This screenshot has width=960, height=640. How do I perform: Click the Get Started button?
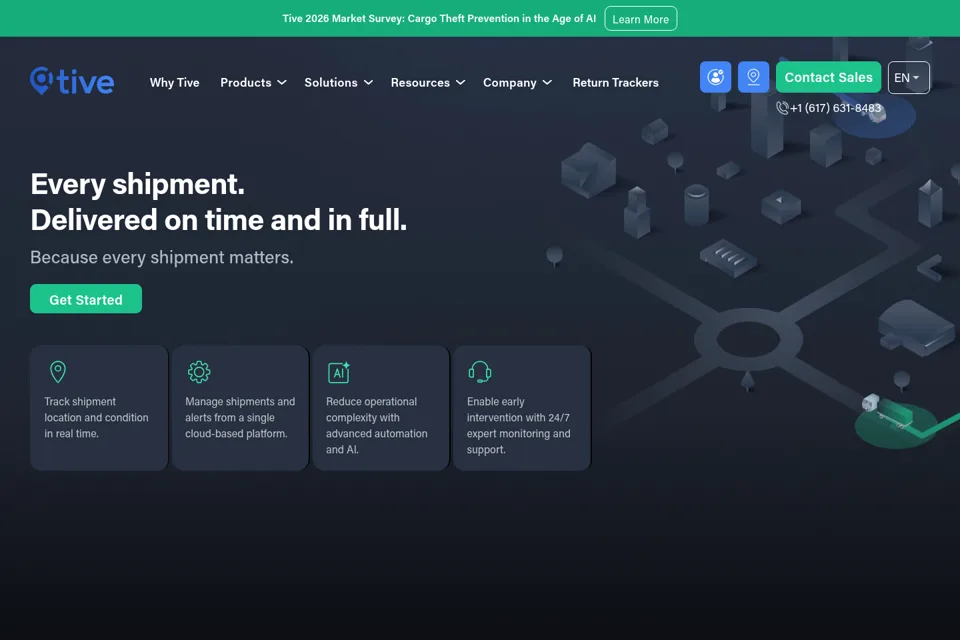click(86, 299)
